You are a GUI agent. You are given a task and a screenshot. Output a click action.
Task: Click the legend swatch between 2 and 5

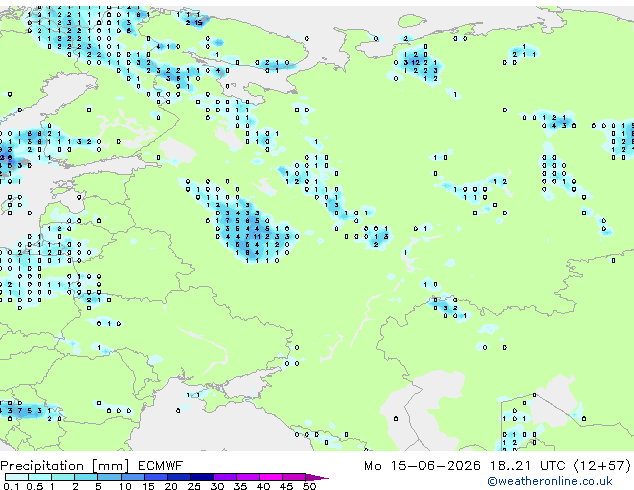(86, 477)
